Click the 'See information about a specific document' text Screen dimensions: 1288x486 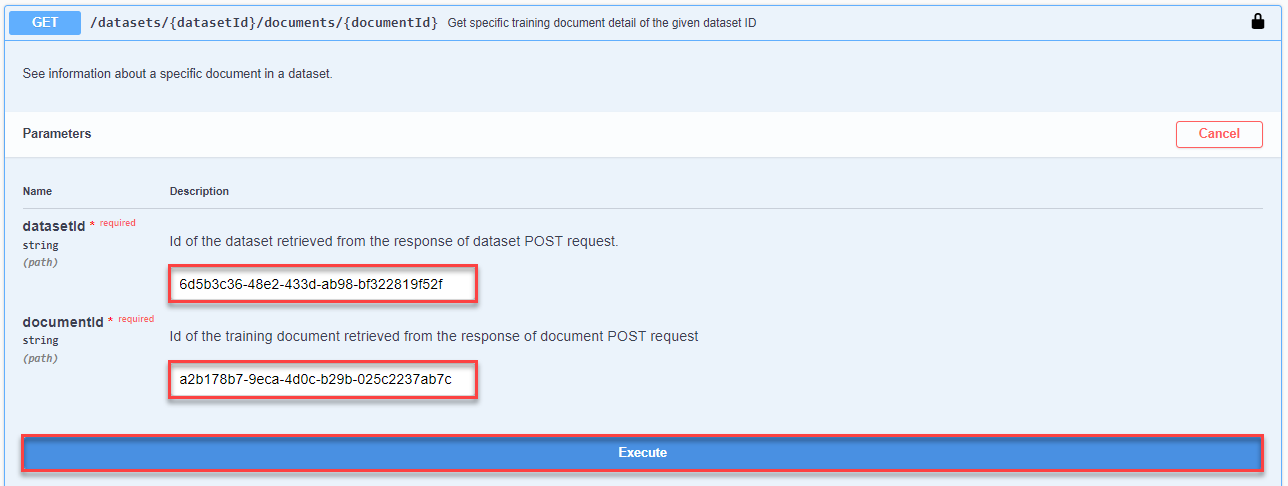point(178,74)
